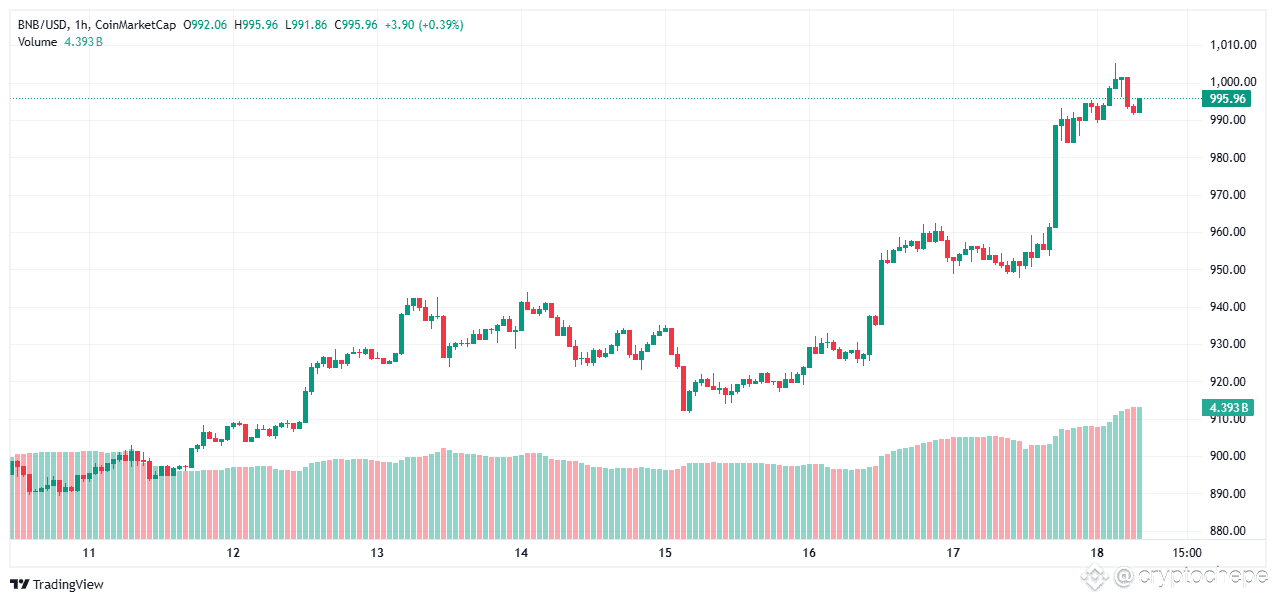Open the TradingView text link
This screenshot has height=602, width=1276.
(68, 584)
